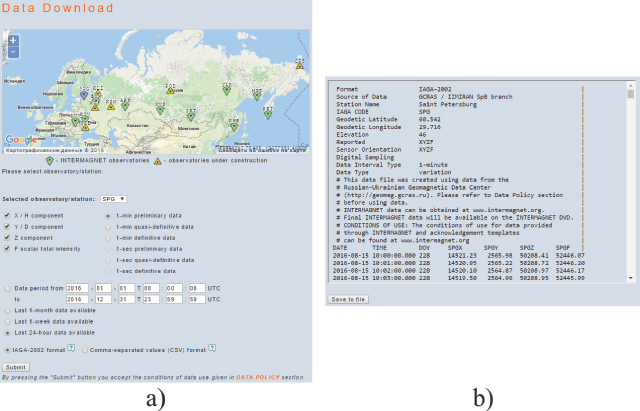The image size is (640, 411).
Task: Open help icon beside CSV format
Action: click(x=213, y=350)
